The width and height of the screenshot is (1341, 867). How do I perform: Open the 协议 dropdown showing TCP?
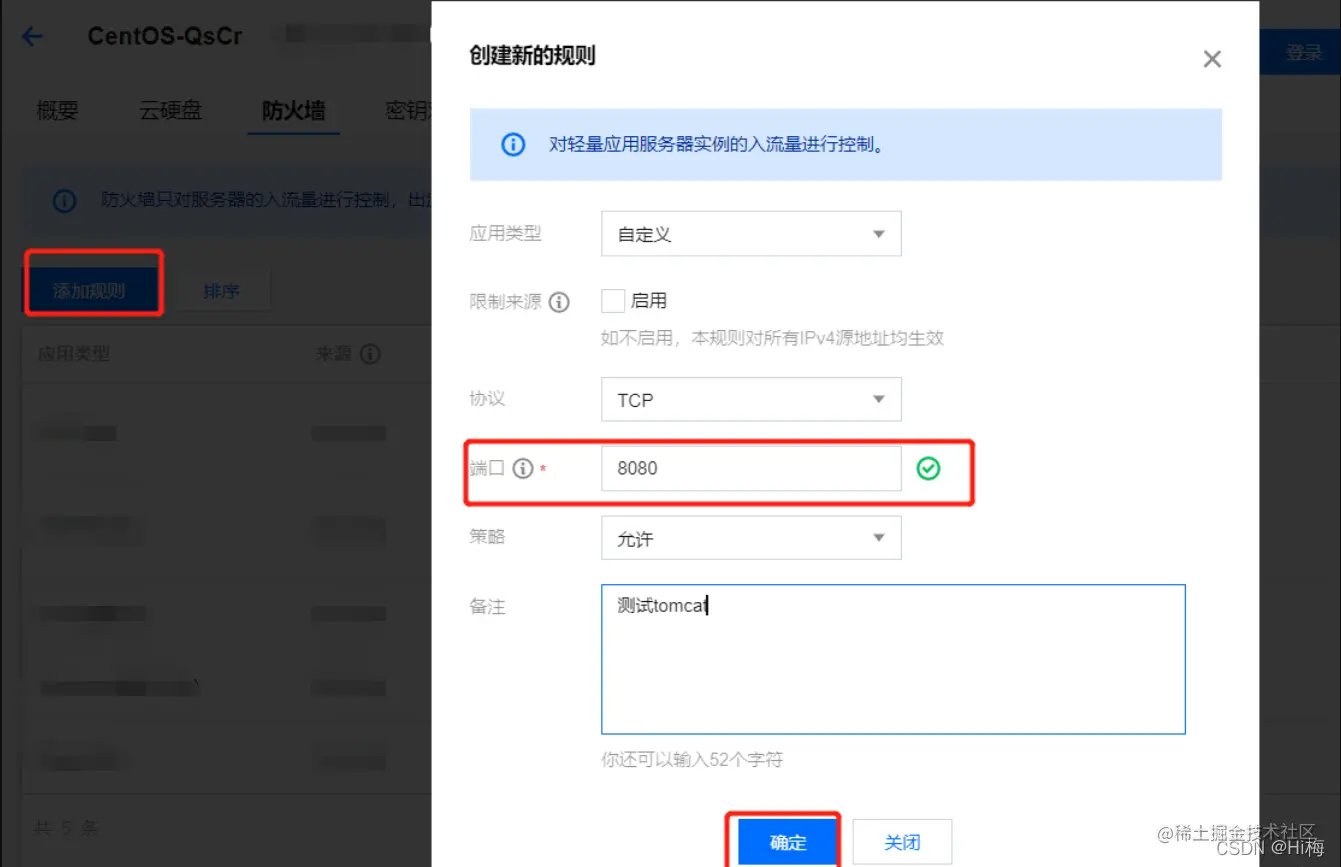[751, 399]
